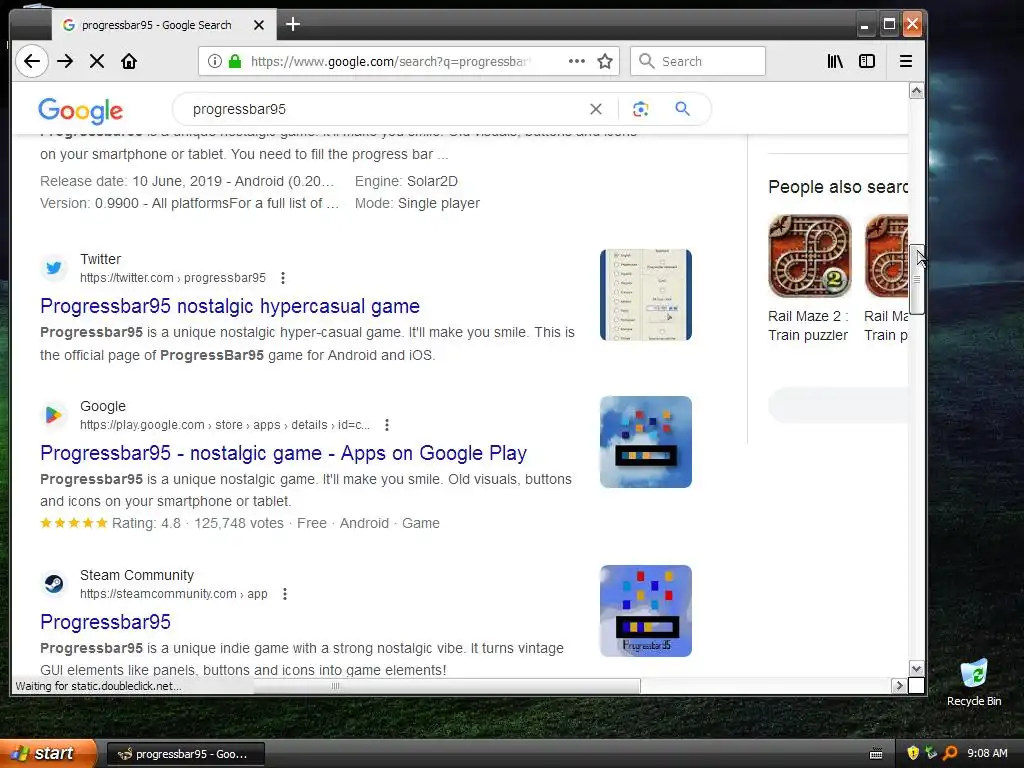Click the Release date 10 June, 2019 text
Image resolution: width=1024 pixels, height=768 pixels.
point(187,182)
